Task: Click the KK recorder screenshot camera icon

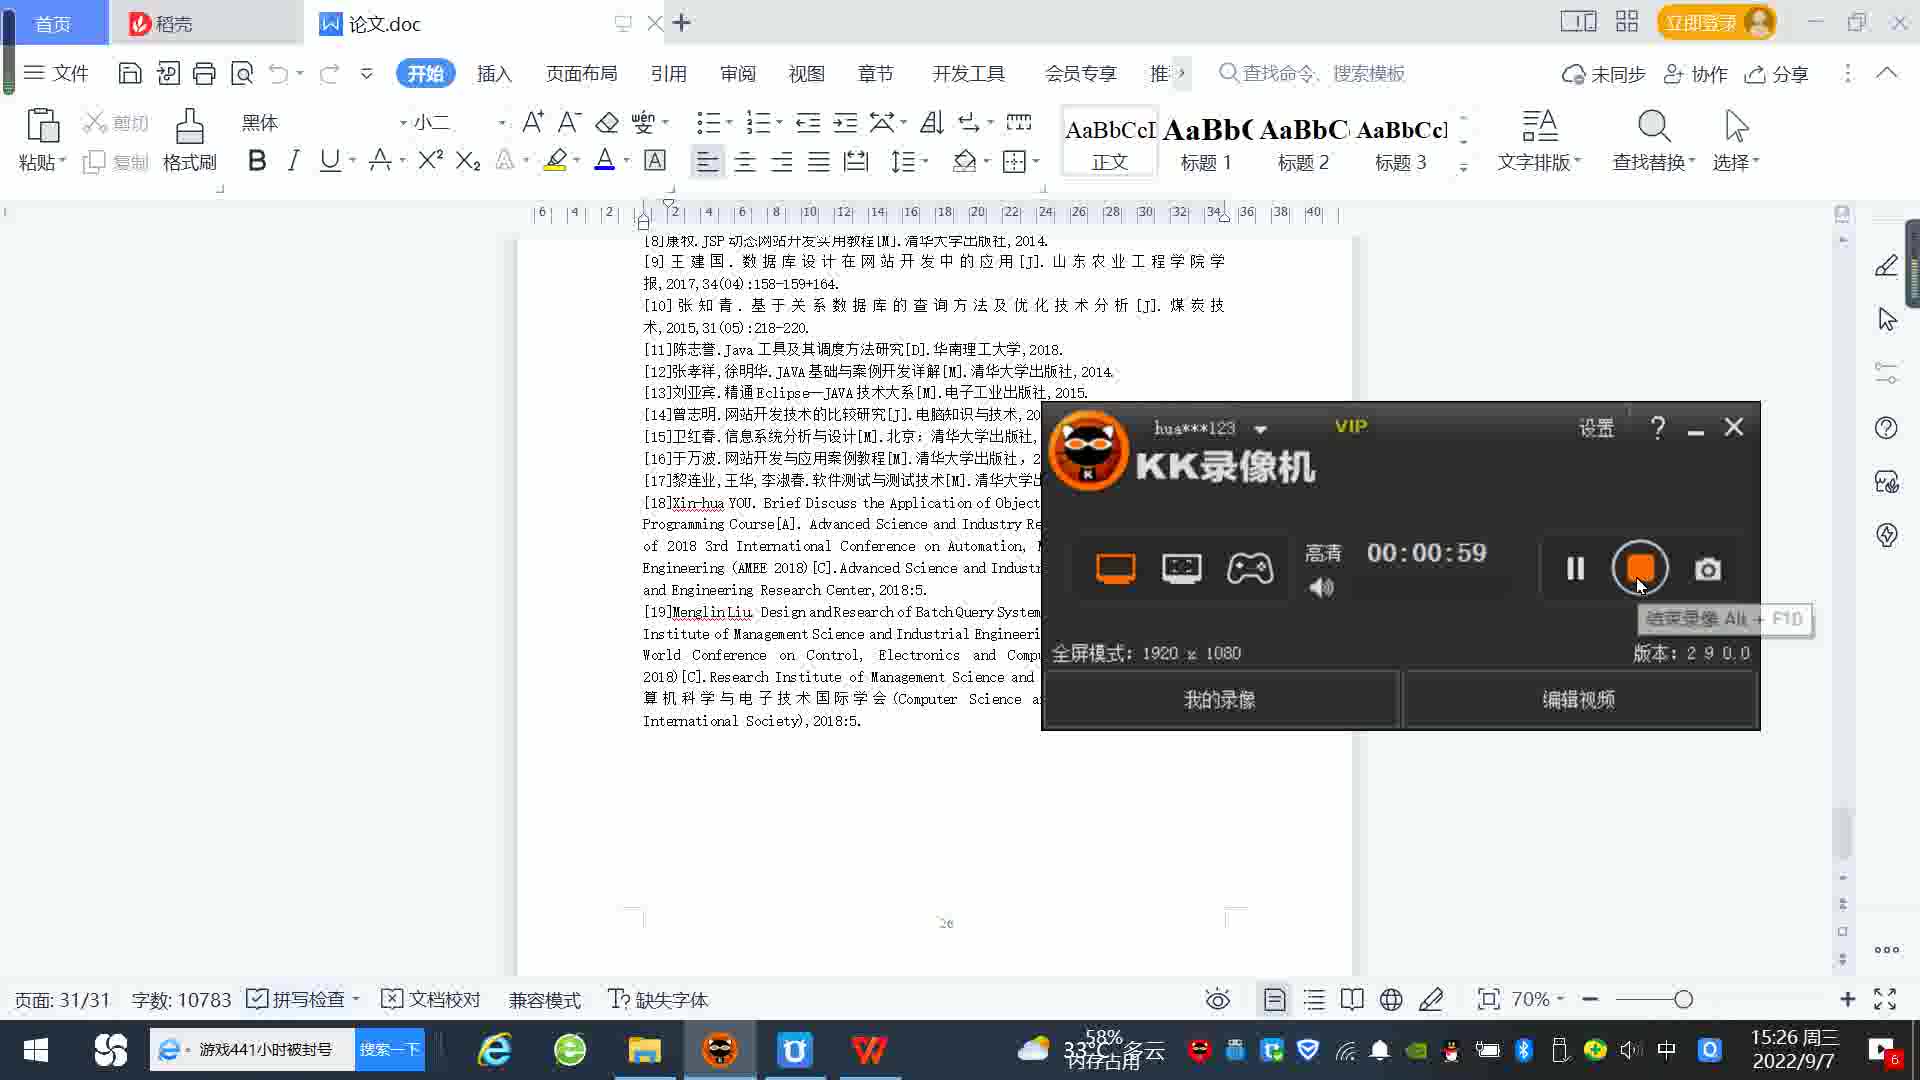Action: (x=1708, y=569)
